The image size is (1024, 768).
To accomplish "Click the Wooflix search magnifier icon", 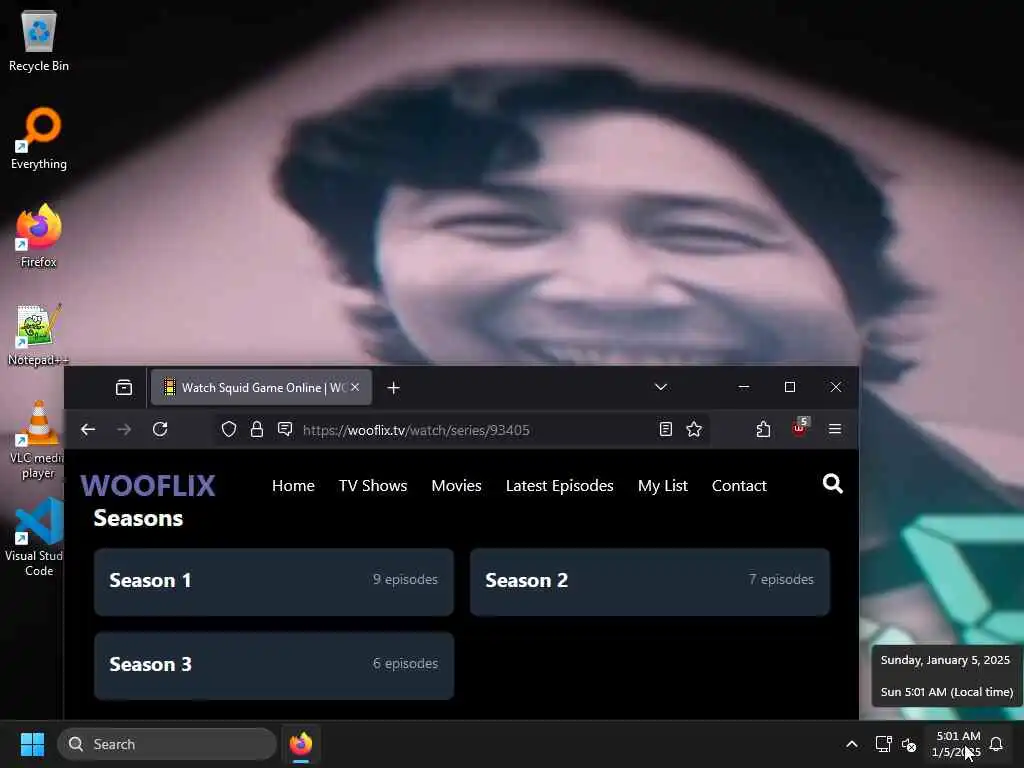I will point(833,484).
